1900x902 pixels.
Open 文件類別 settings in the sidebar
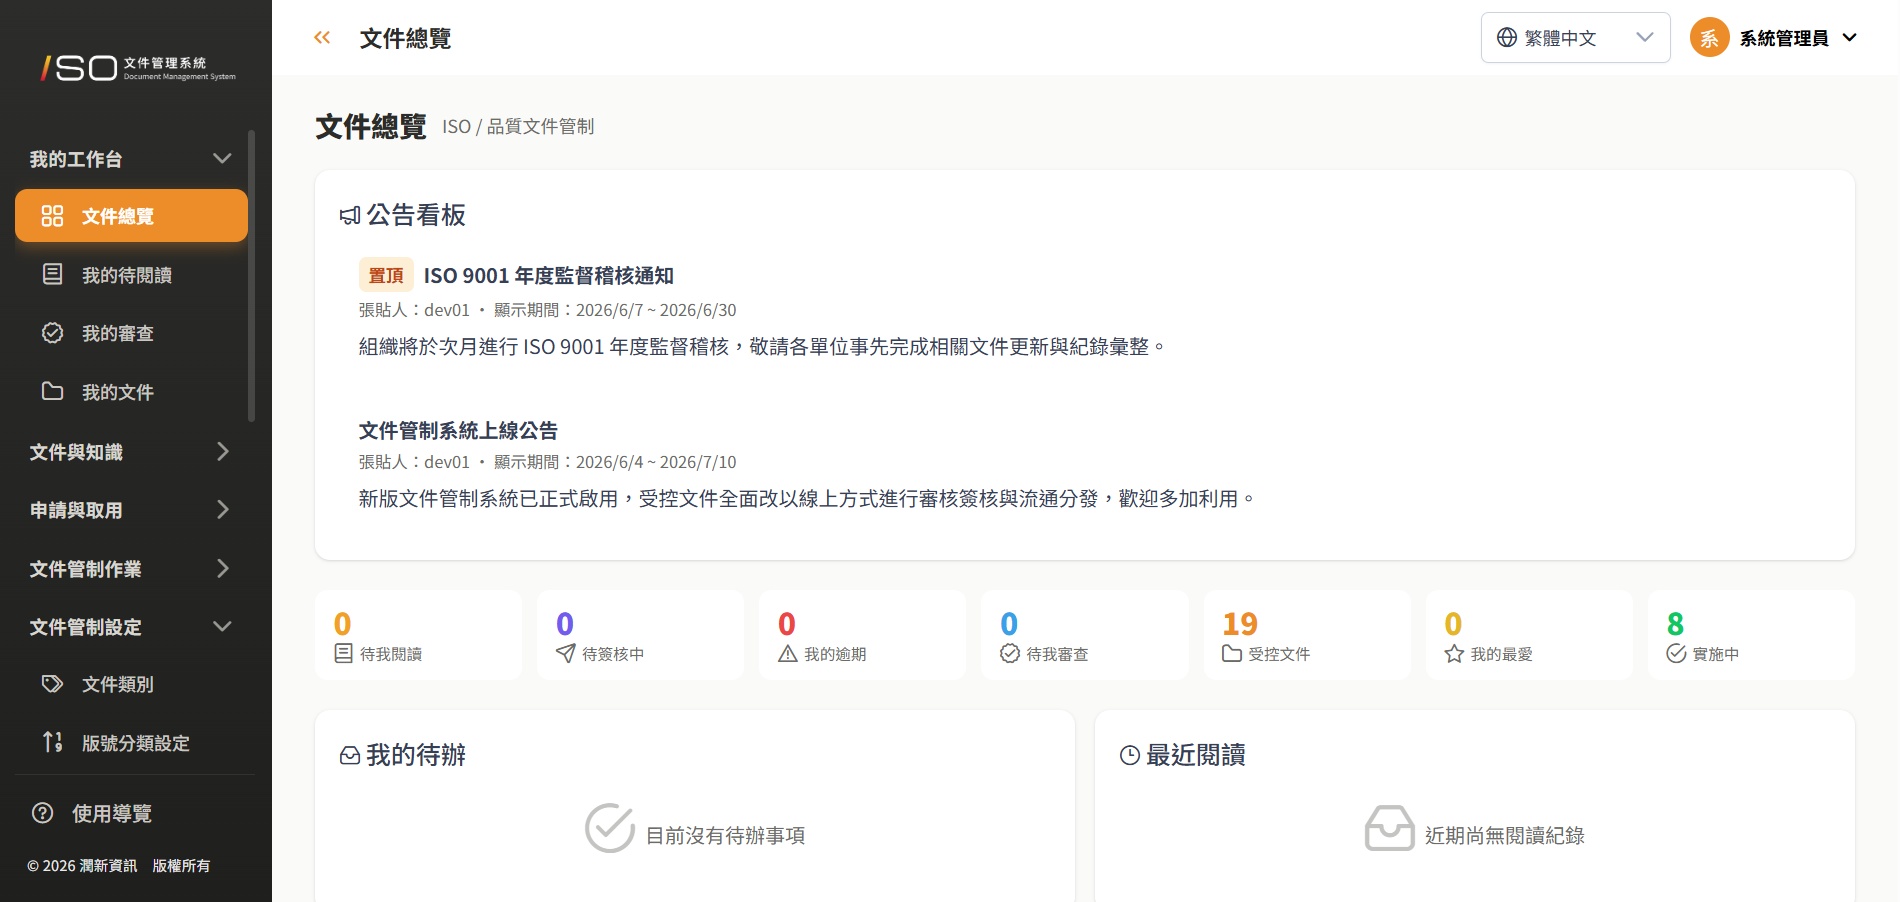coord(131,684)
